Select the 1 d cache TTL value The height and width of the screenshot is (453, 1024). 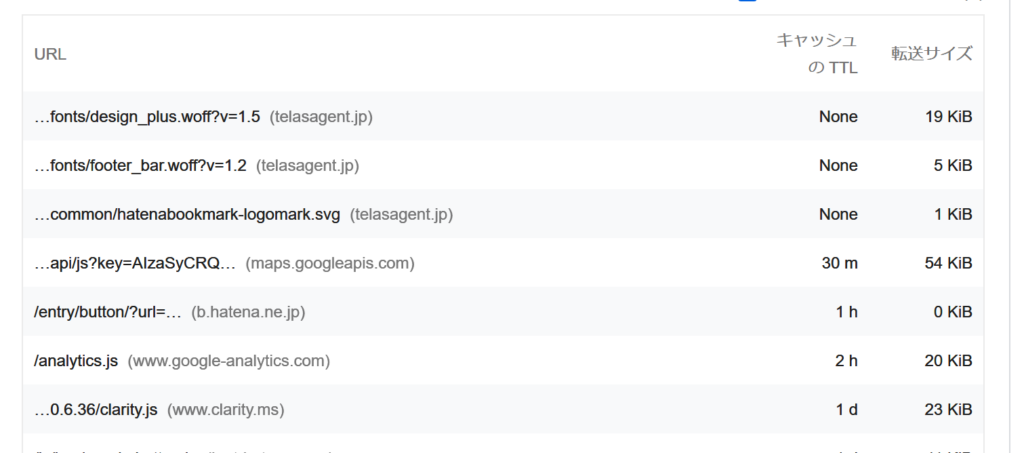click(x=847, y=410)
